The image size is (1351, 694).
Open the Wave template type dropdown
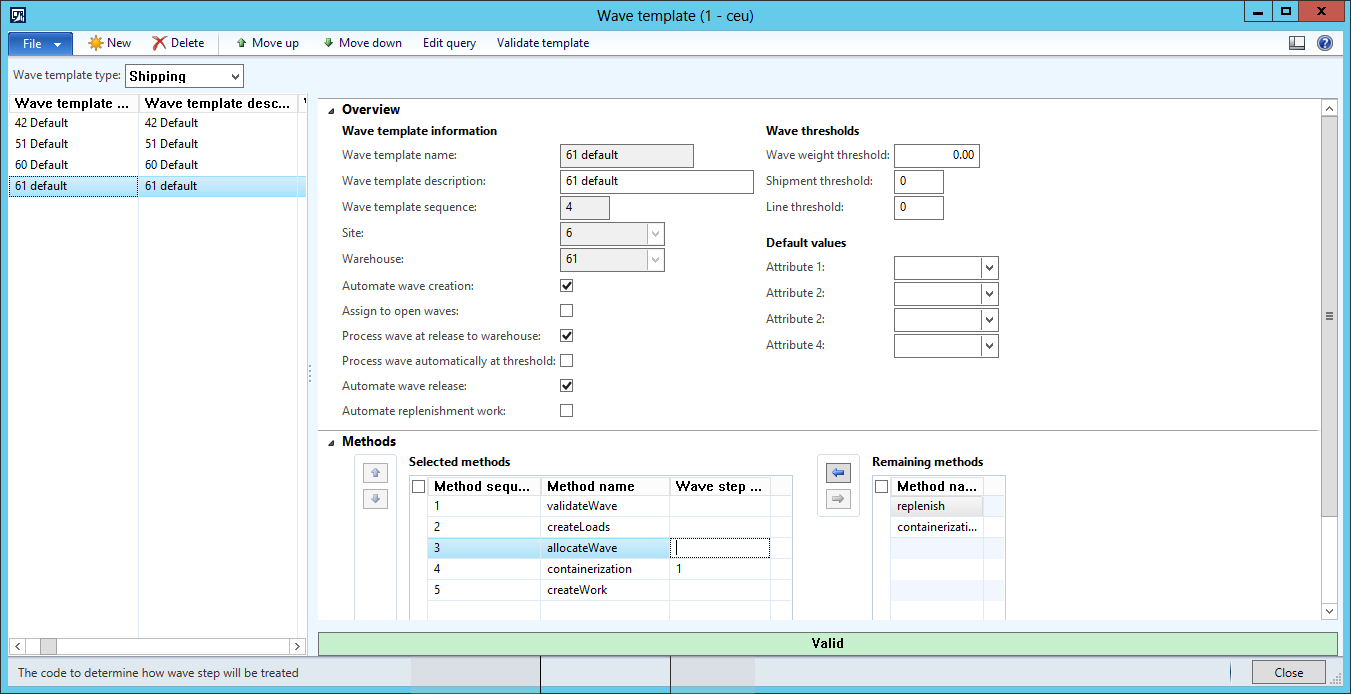coord(234,76)
